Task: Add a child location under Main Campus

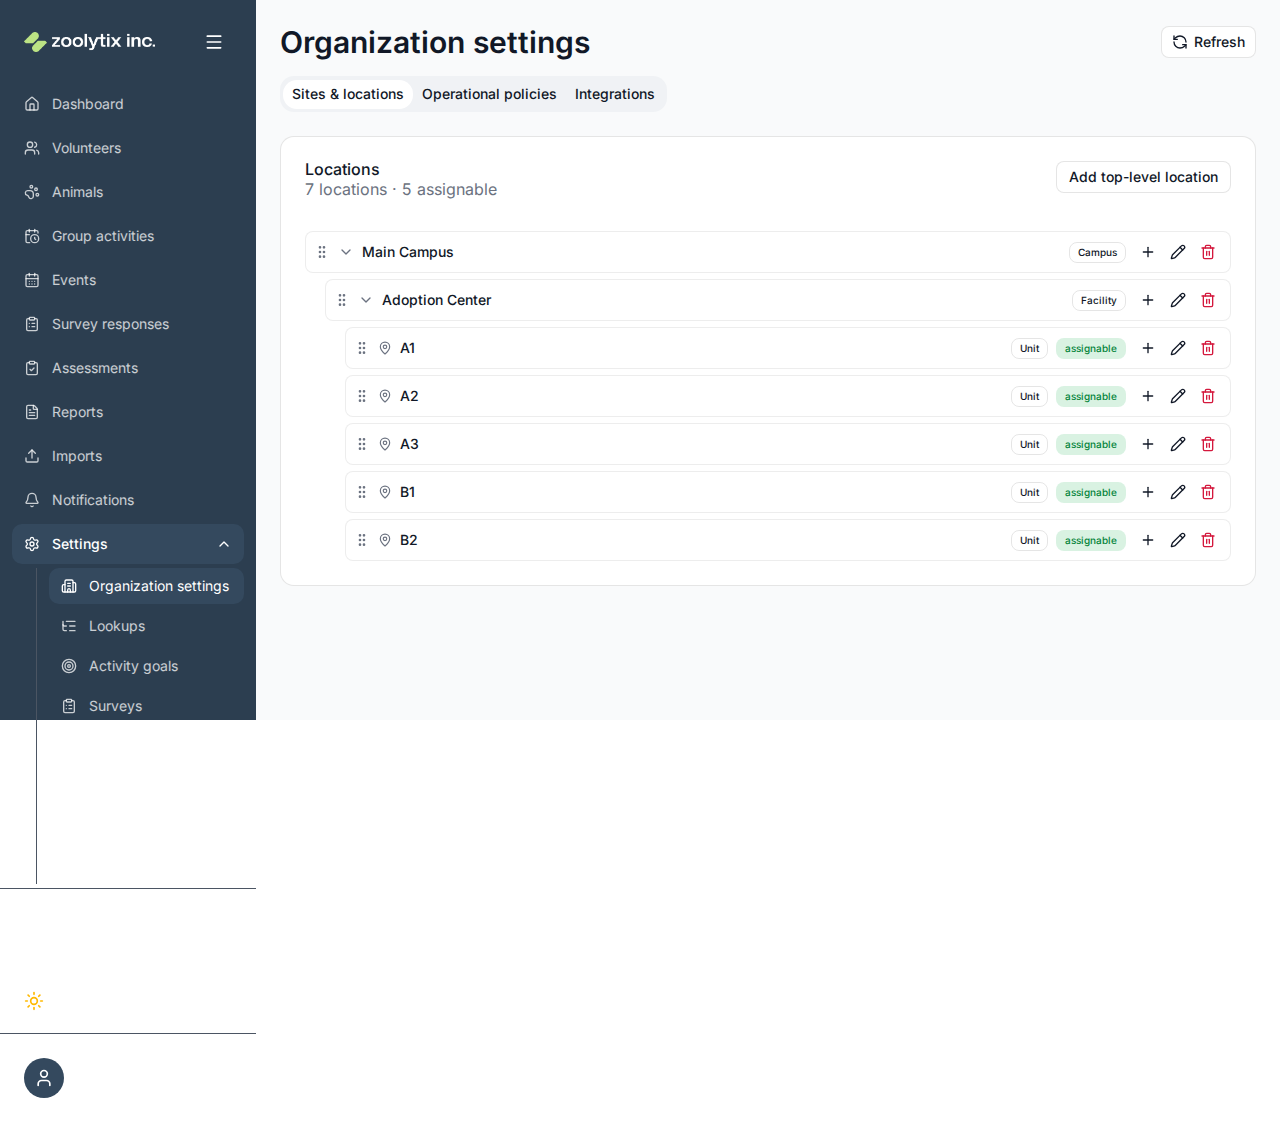Action: tap(1148, 252)
